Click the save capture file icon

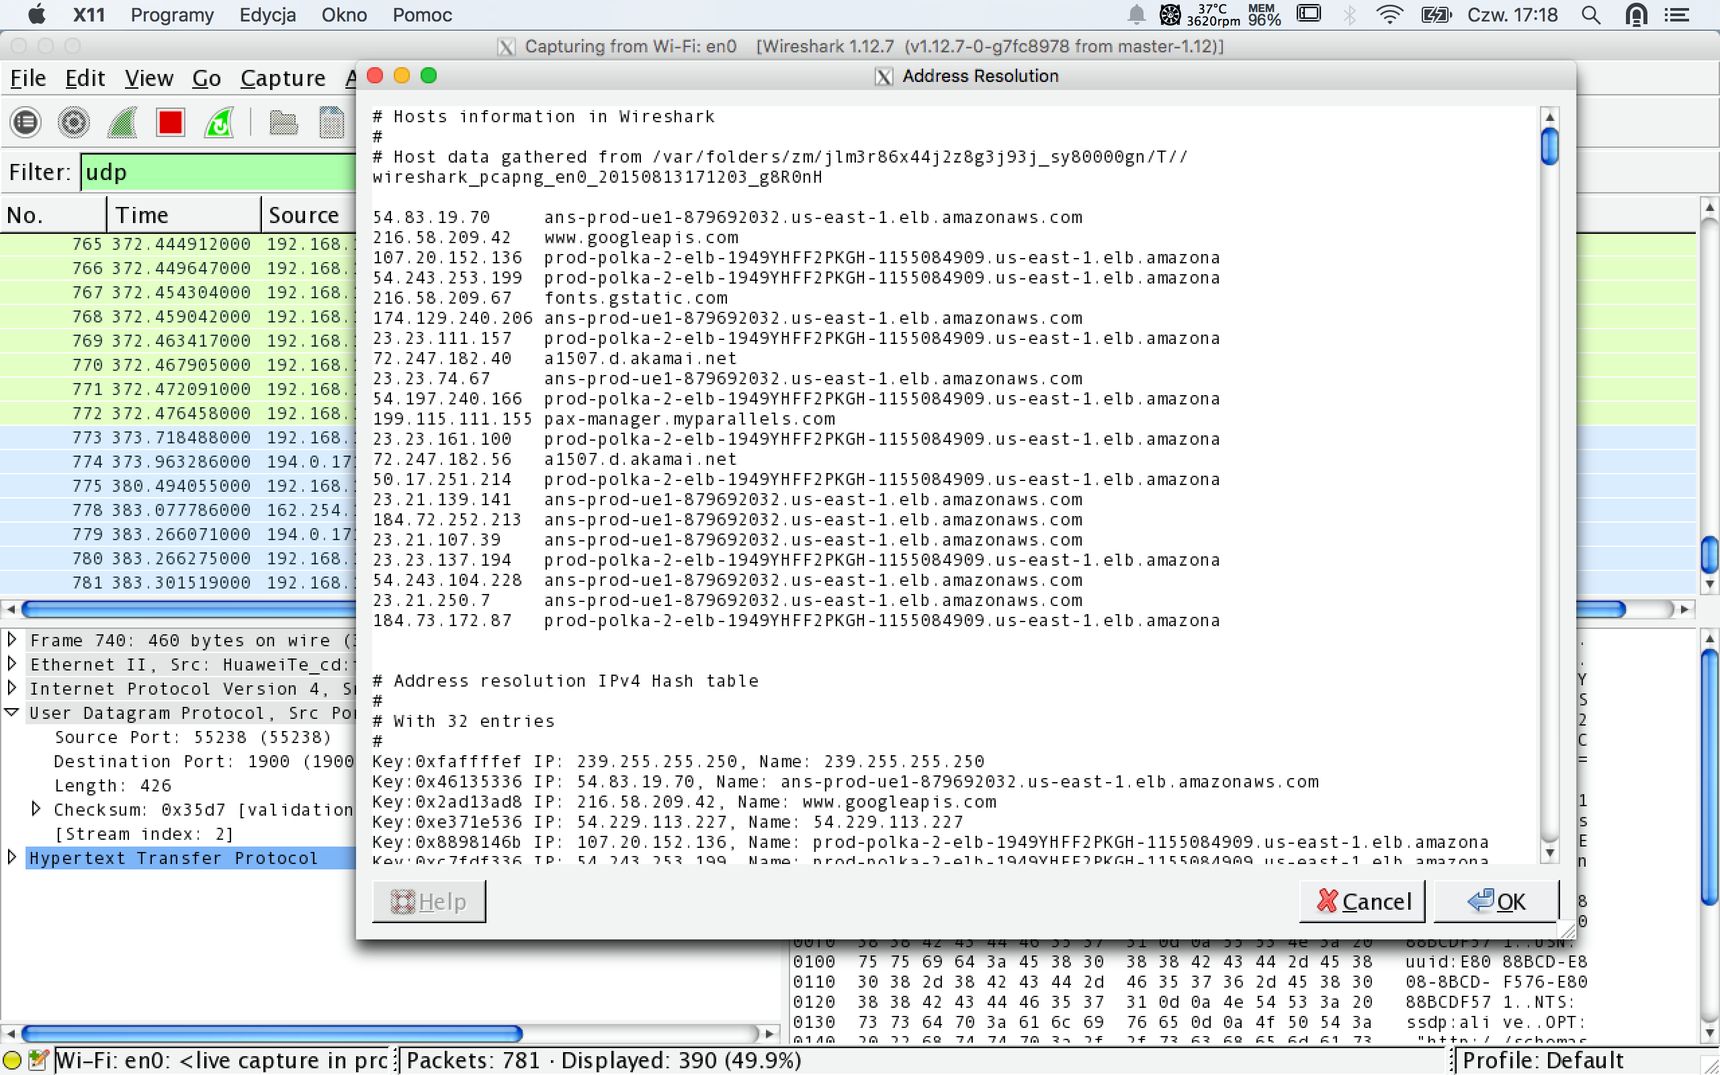(x=331, y=122)
